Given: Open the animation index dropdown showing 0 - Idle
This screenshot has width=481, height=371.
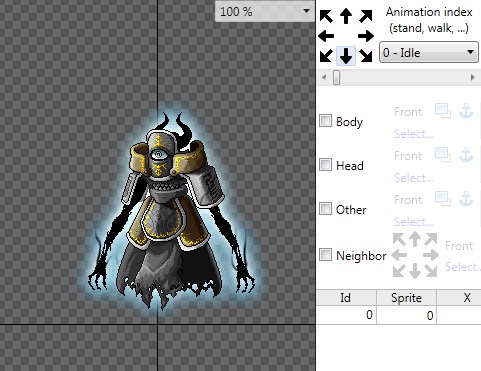Looking at the screenshot, I should 429,52.
